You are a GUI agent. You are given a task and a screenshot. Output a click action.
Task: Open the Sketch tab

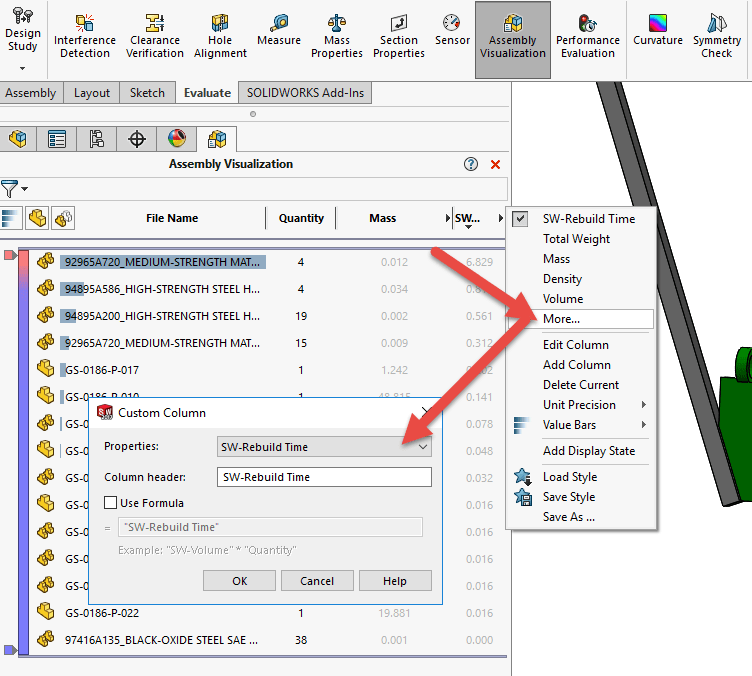(147, 93)
